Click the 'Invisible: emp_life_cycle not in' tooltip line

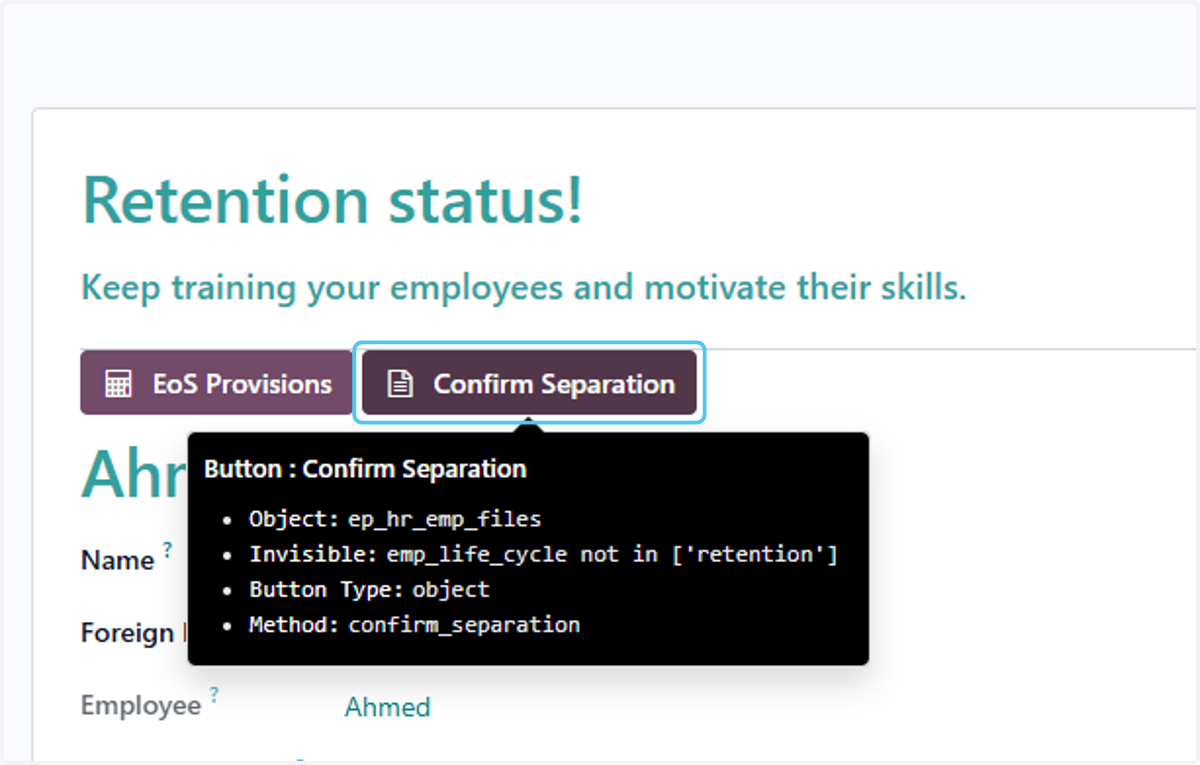click(543, 554)
